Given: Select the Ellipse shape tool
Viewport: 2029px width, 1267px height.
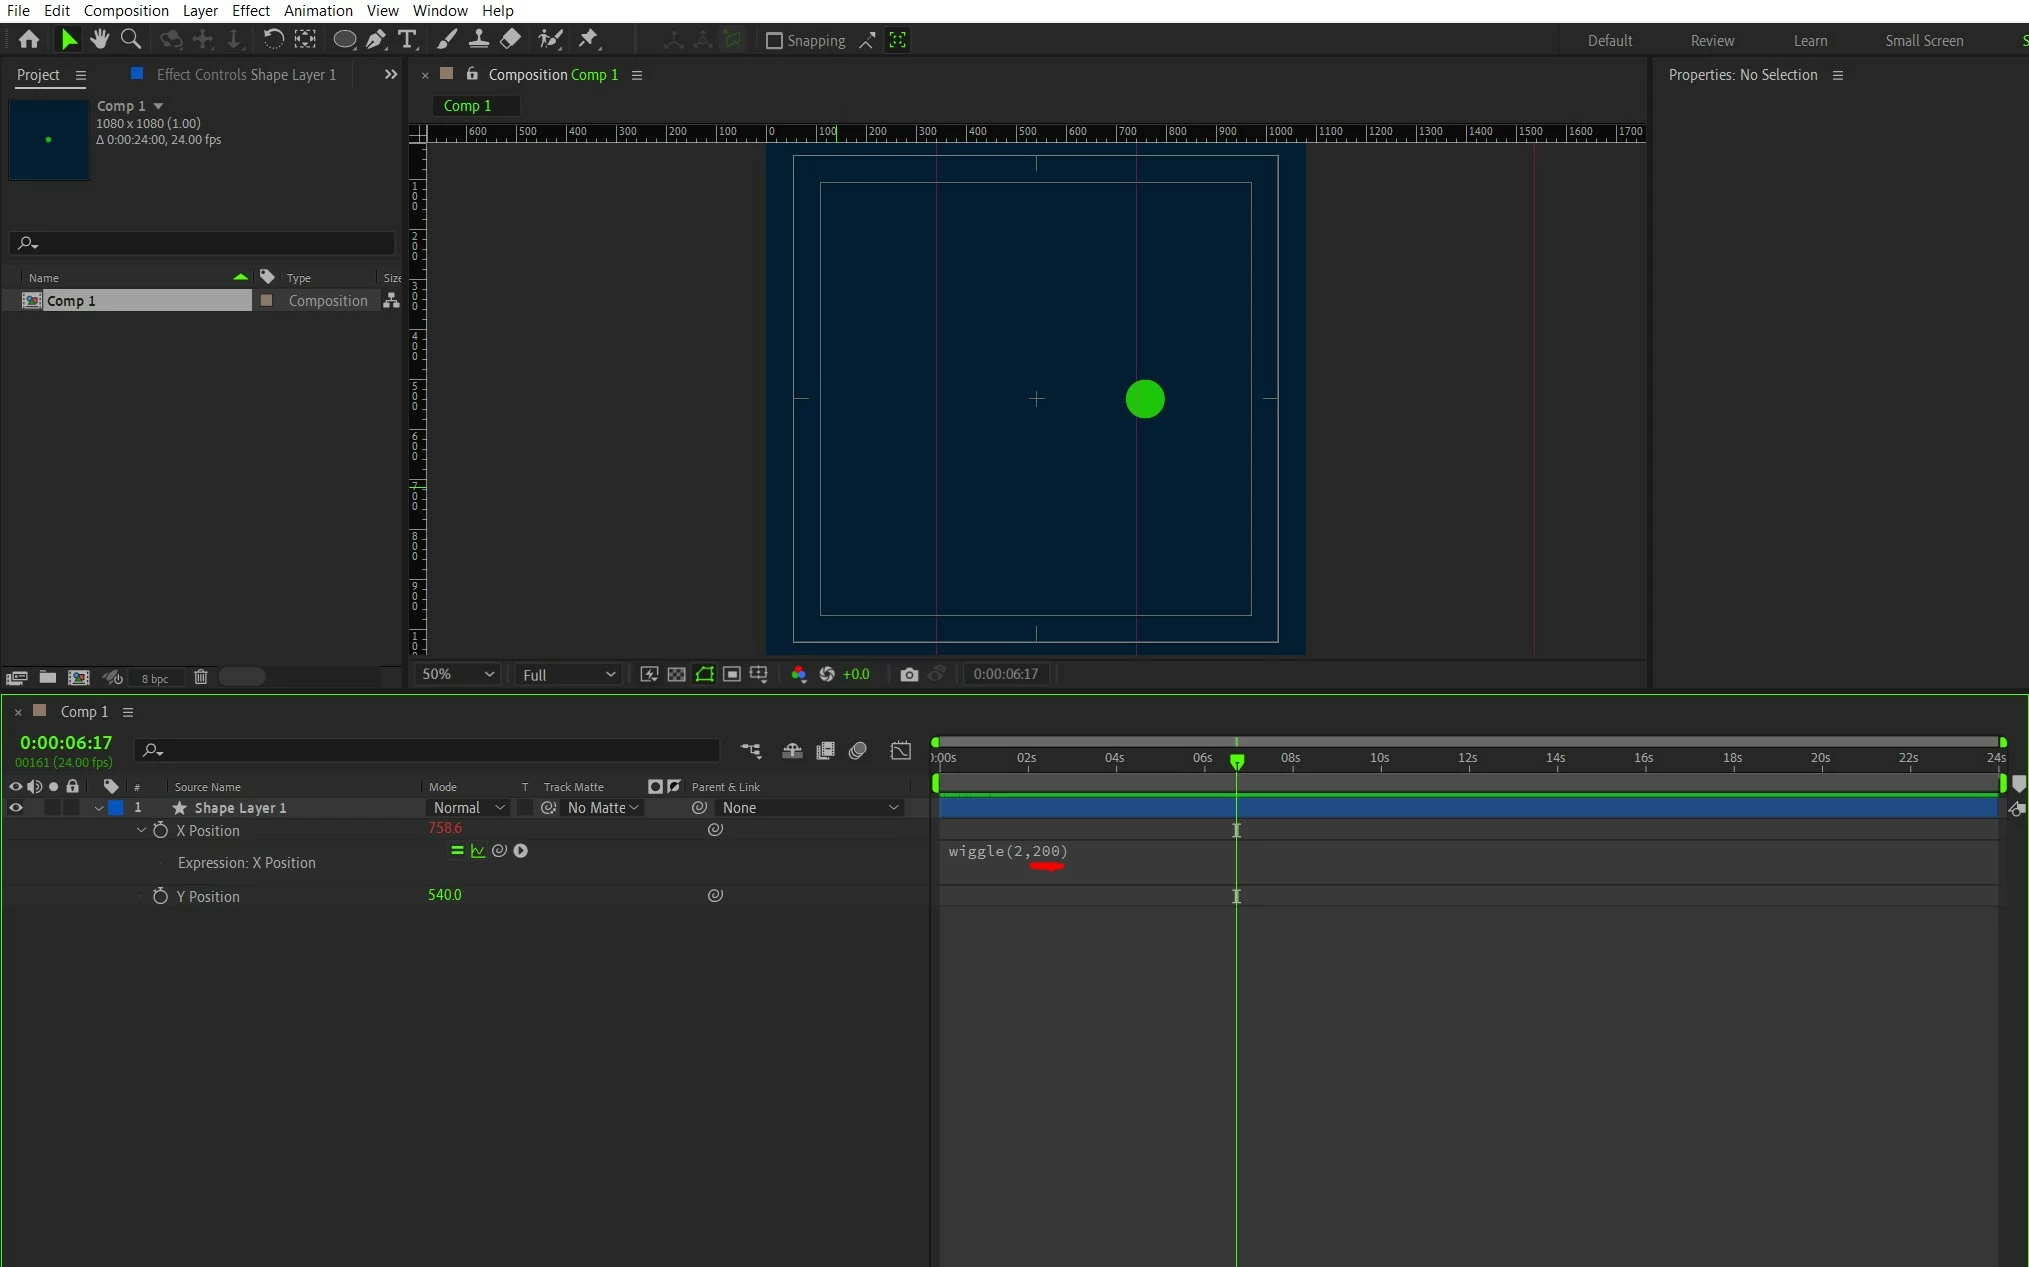Looking at the screenshot, I should pyautogui.click(x=344, y=39).
